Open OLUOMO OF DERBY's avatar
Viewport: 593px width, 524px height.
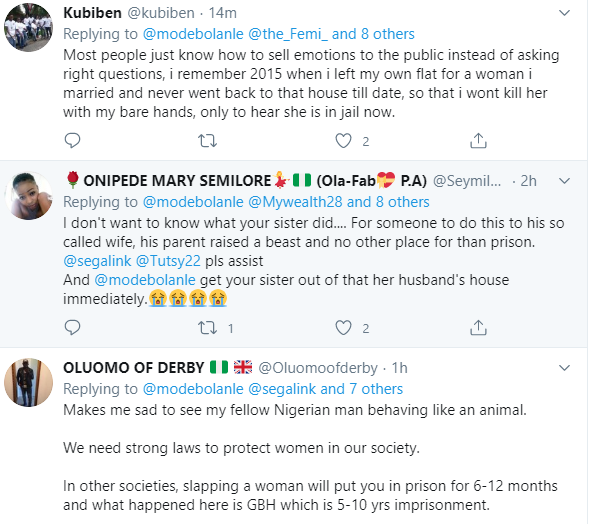pos(28,382)
